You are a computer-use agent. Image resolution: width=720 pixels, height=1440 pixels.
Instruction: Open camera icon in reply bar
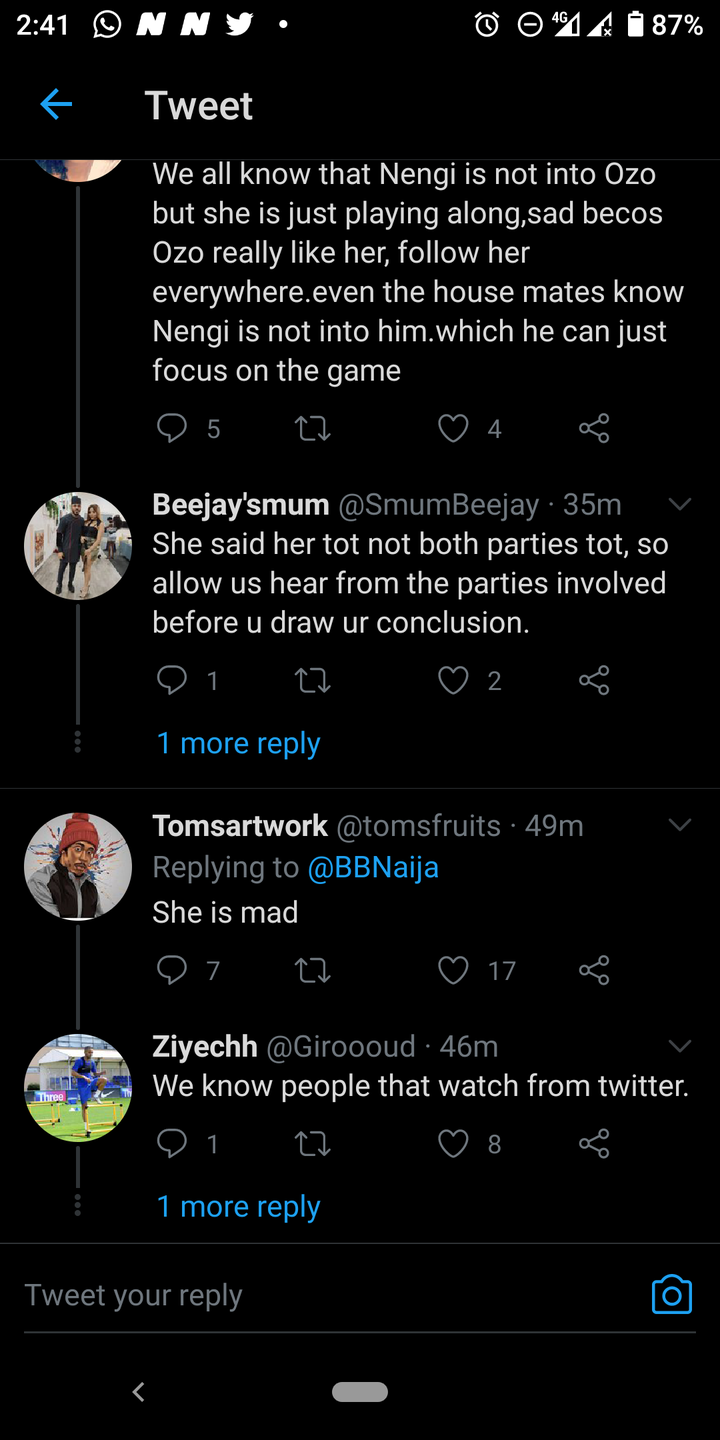(x=671, y=1294)
